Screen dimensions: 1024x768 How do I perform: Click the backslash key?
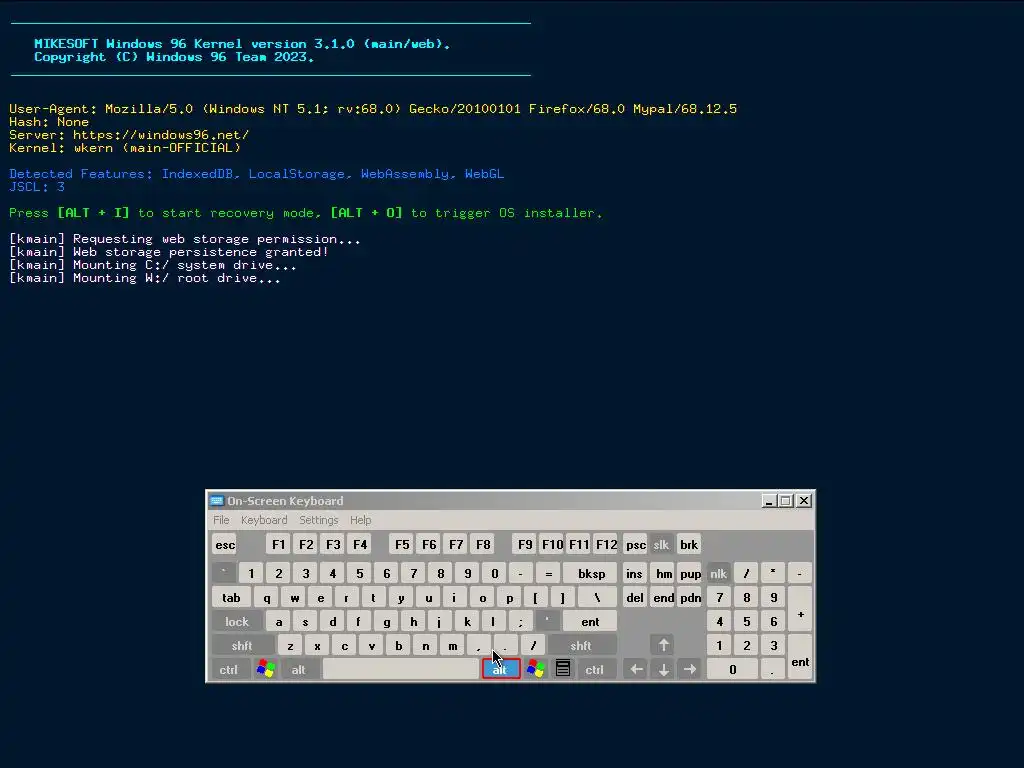coord(597,598)
